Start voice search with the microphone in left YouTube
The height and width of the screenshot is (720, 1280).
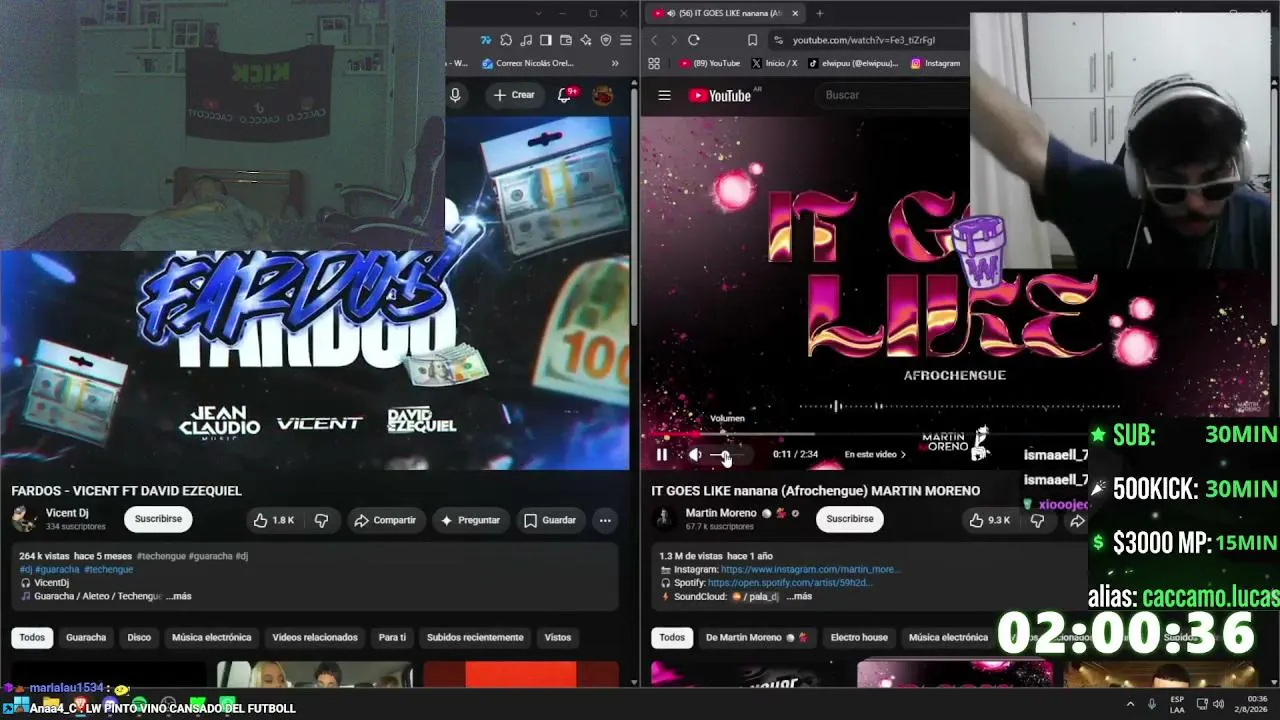pos(455,95)
